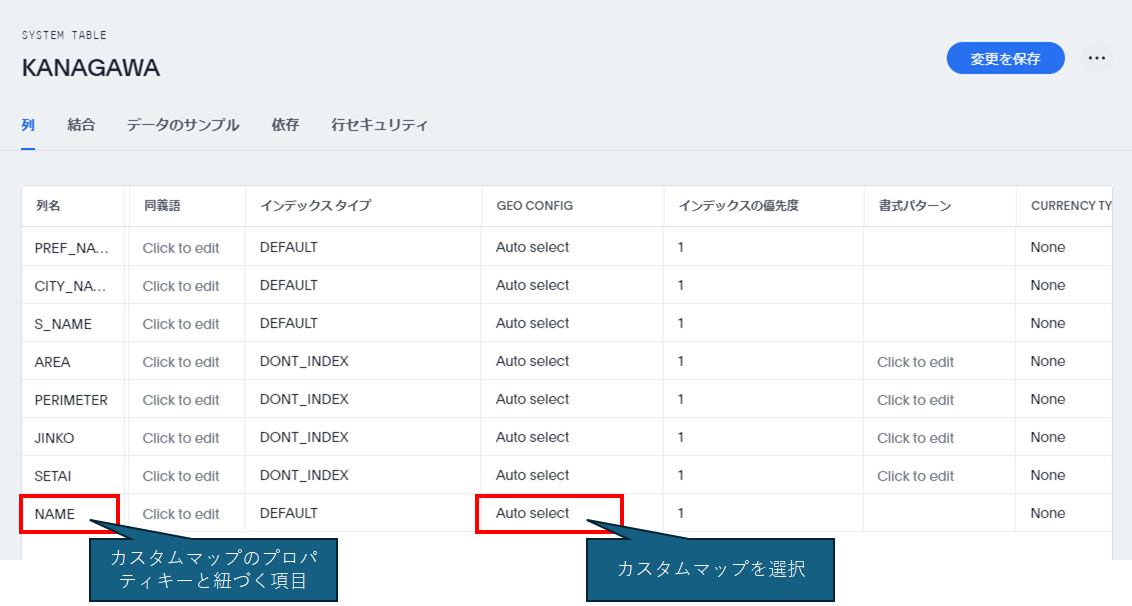The width and height of the screenshot is (1132, 606).
Task: Go to the 行セキュリティ tab
Action: (x=379, y=125)
